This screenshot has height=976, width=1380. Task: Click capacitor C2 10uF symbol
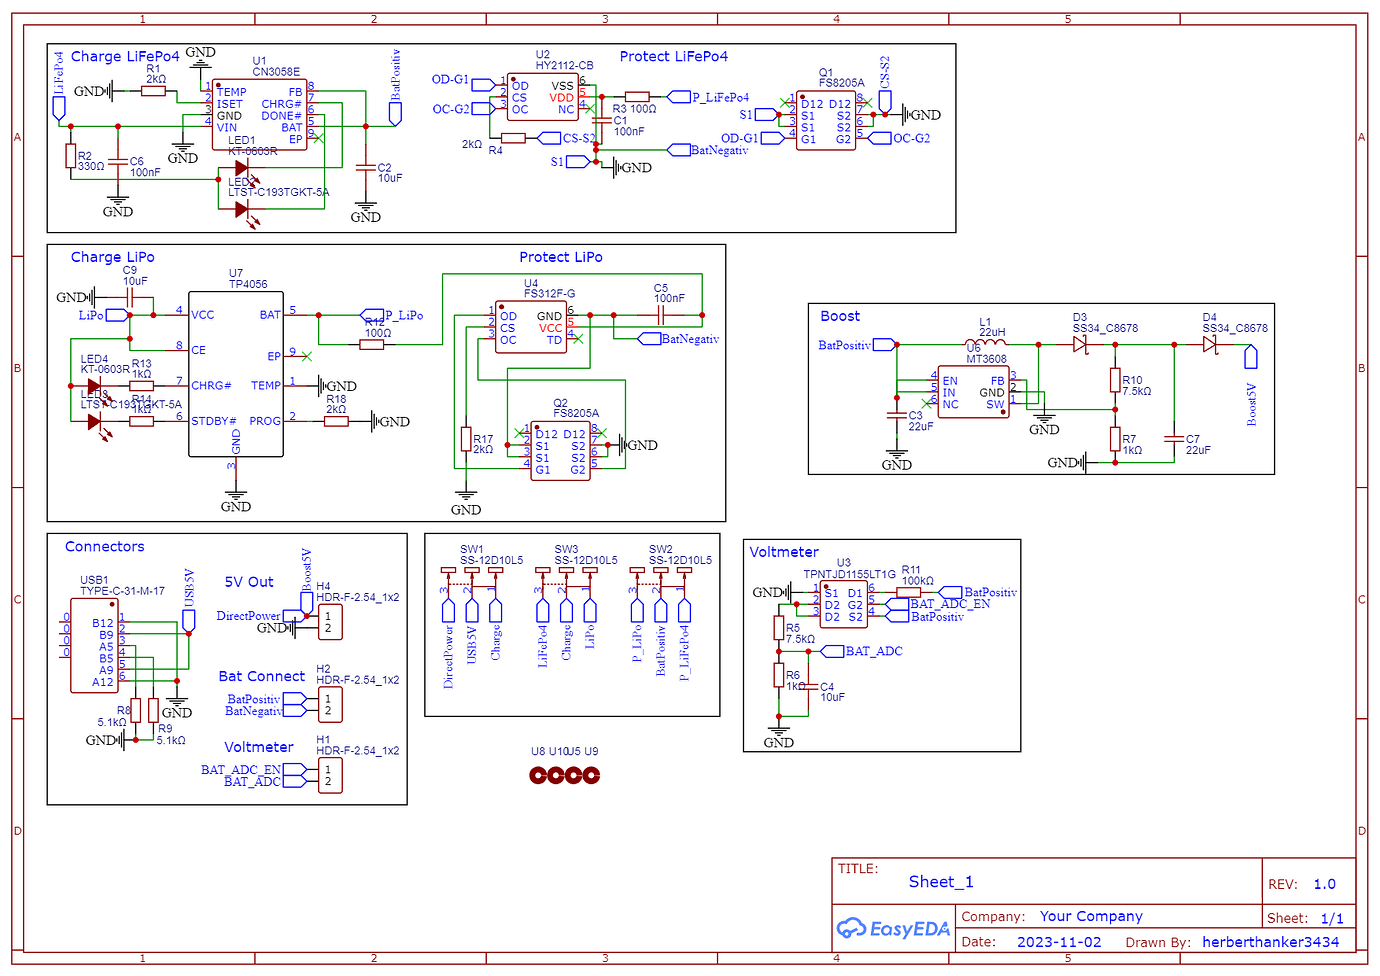coord(366,168)
